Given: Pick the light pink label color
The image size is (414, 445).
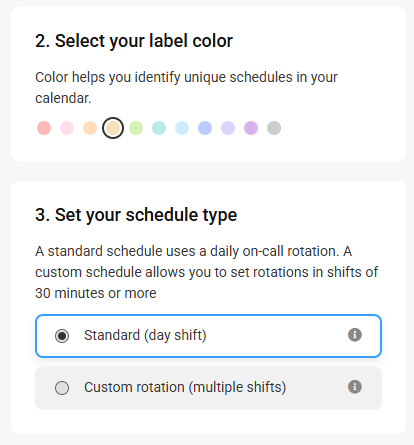Looking at the screenshot, I should pyautogui.click(x=67, y=128).
